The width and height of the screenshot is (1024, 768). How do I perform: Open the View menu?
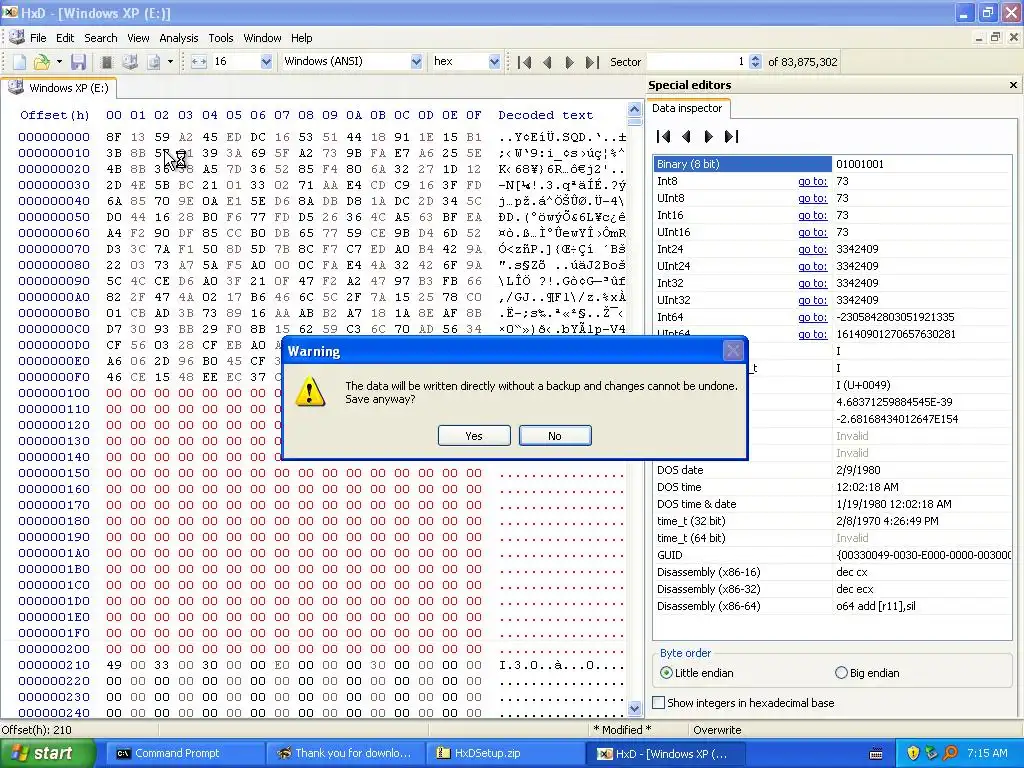(138, 38)
